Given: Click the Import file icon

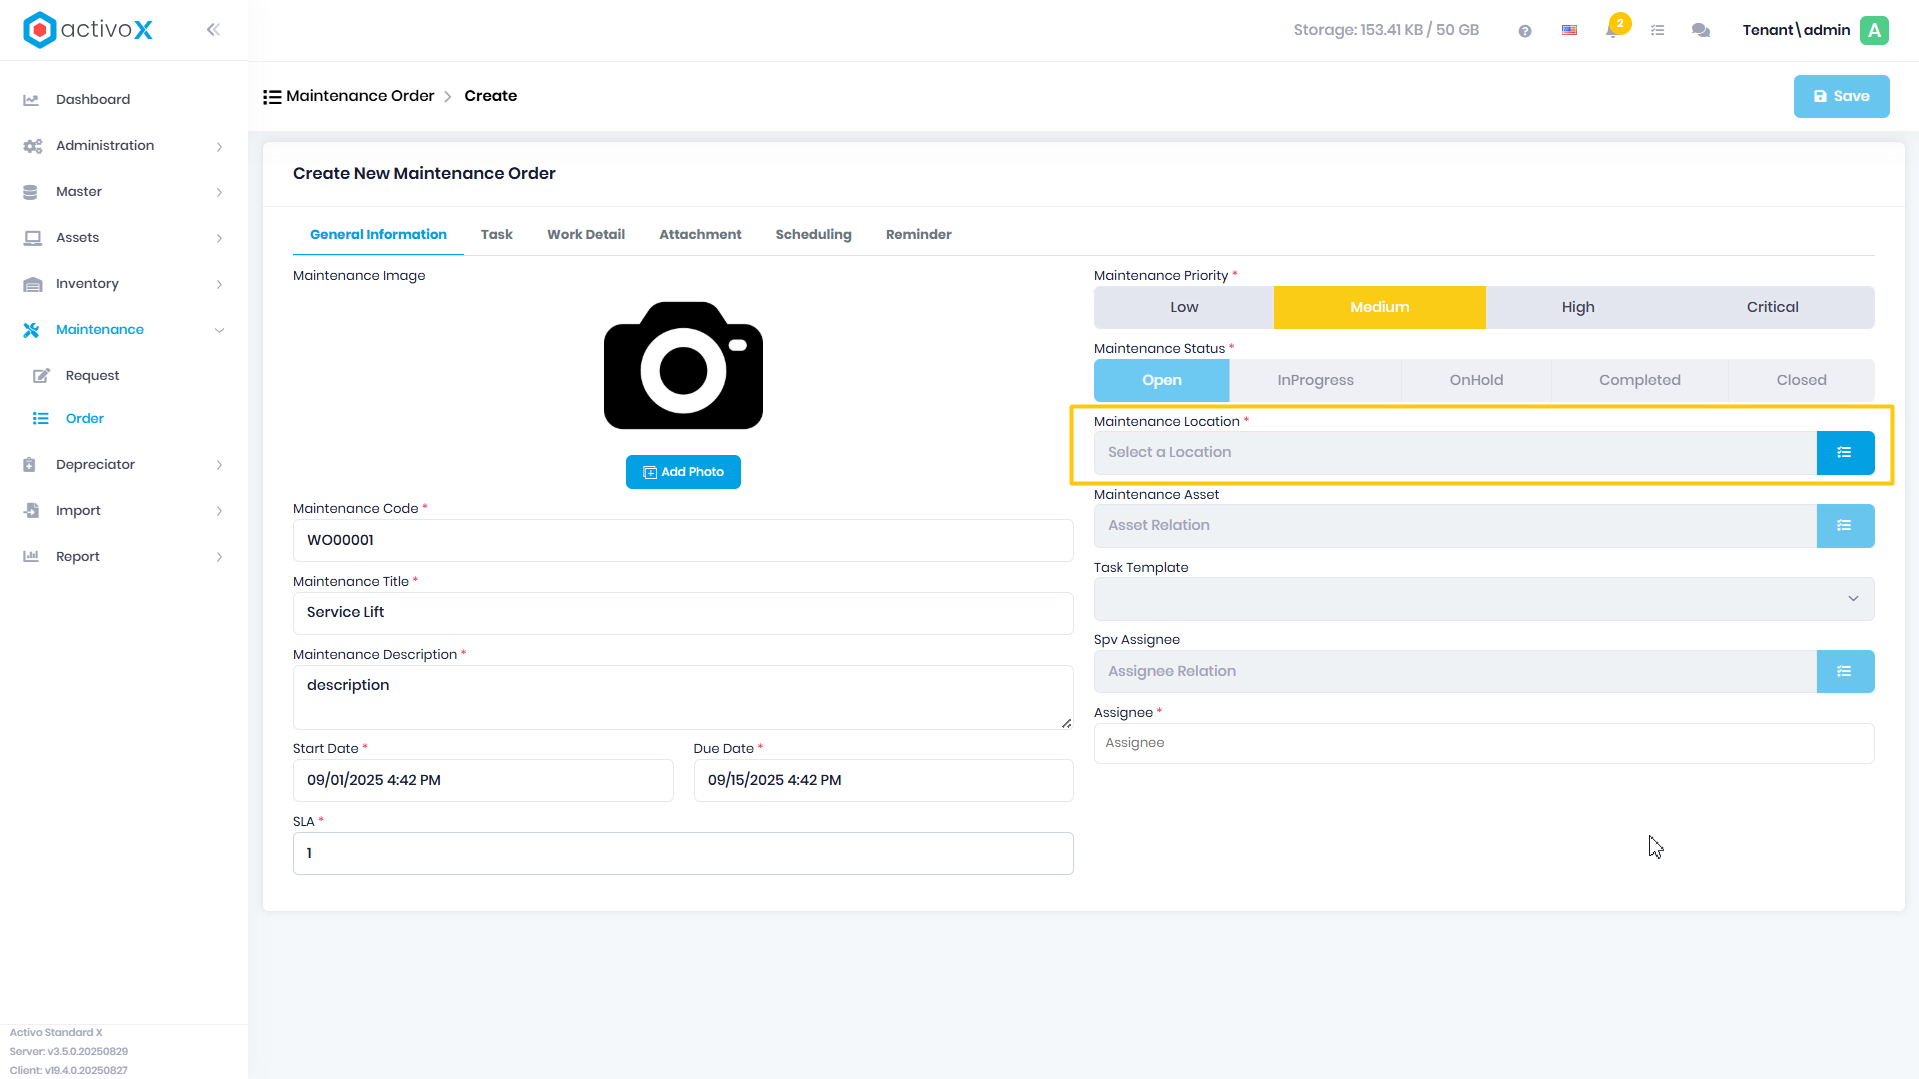Looking at the screenshot, I should click(31, 511).
